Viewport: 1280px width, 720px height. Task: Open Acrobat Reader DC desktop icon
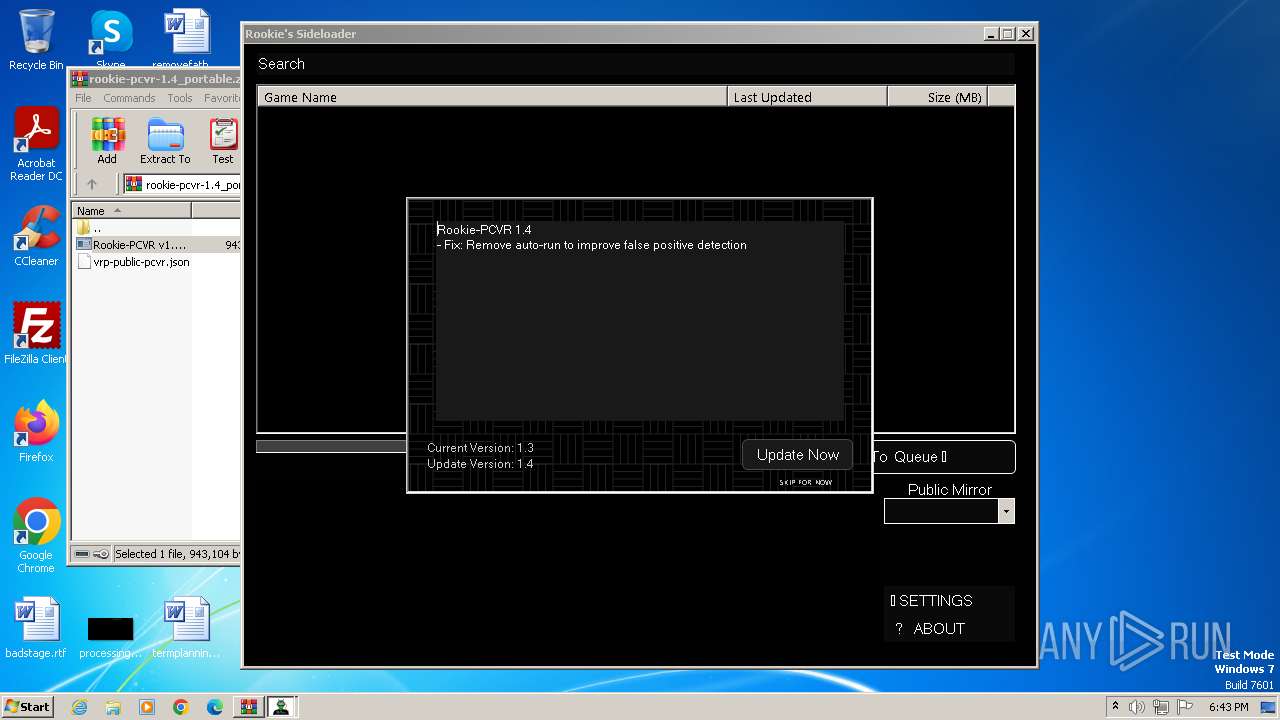[36, 144]
